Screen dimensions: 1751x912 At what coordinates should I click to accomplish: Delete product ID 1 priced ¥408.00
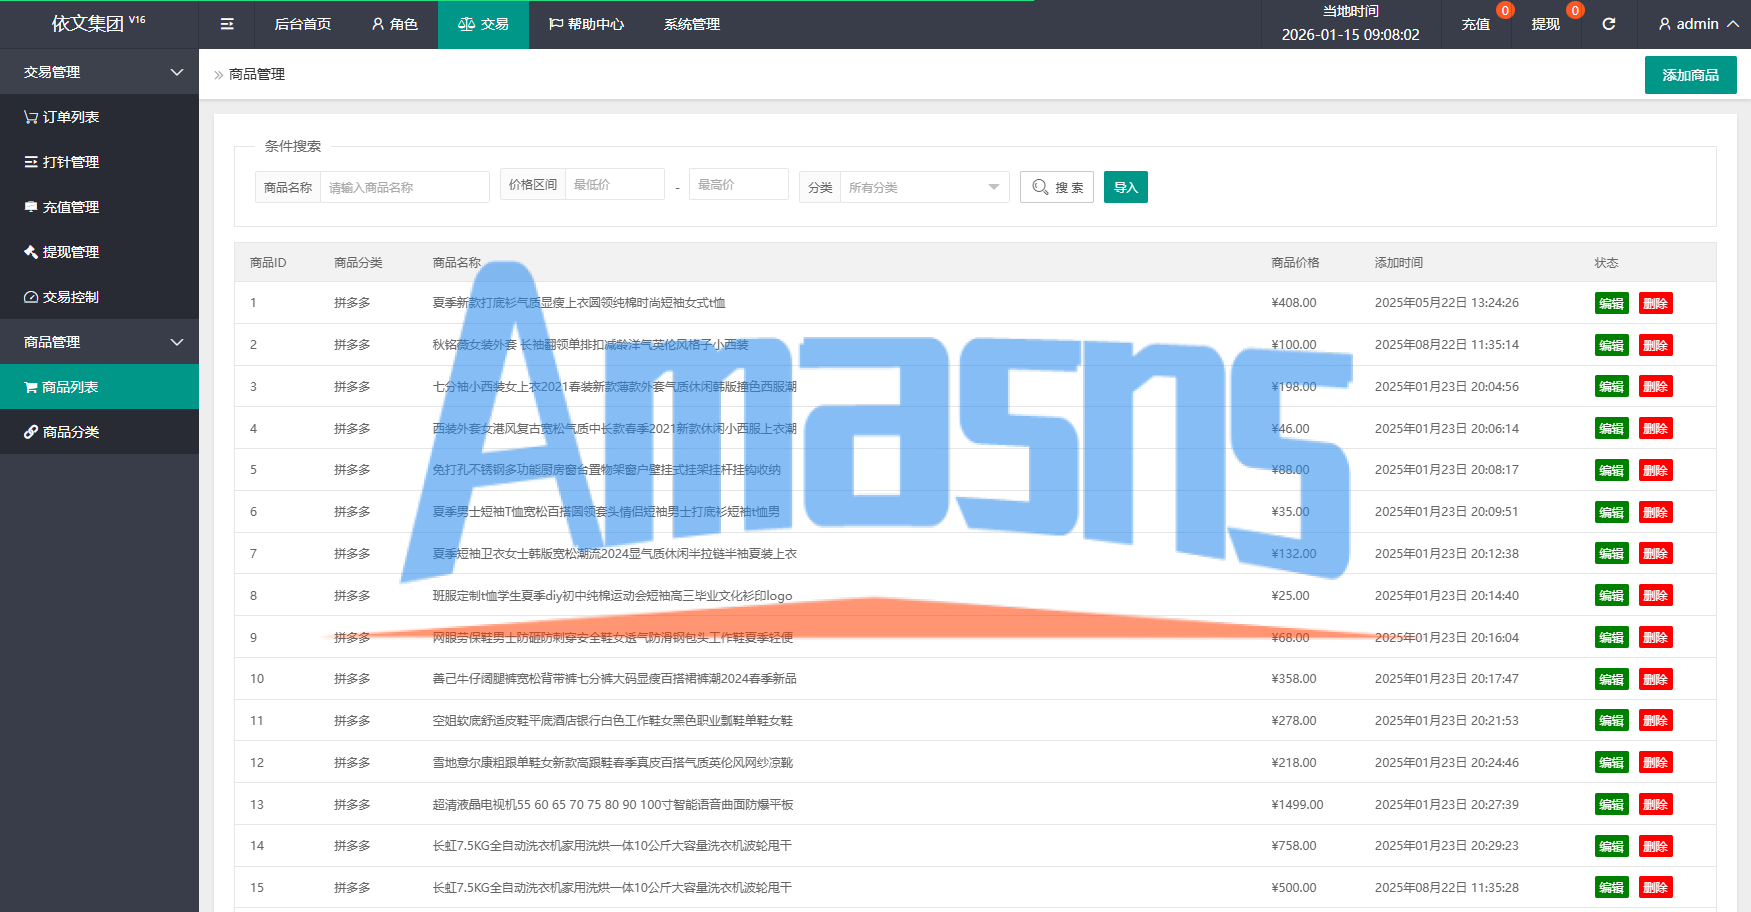tap(1656, 303)
